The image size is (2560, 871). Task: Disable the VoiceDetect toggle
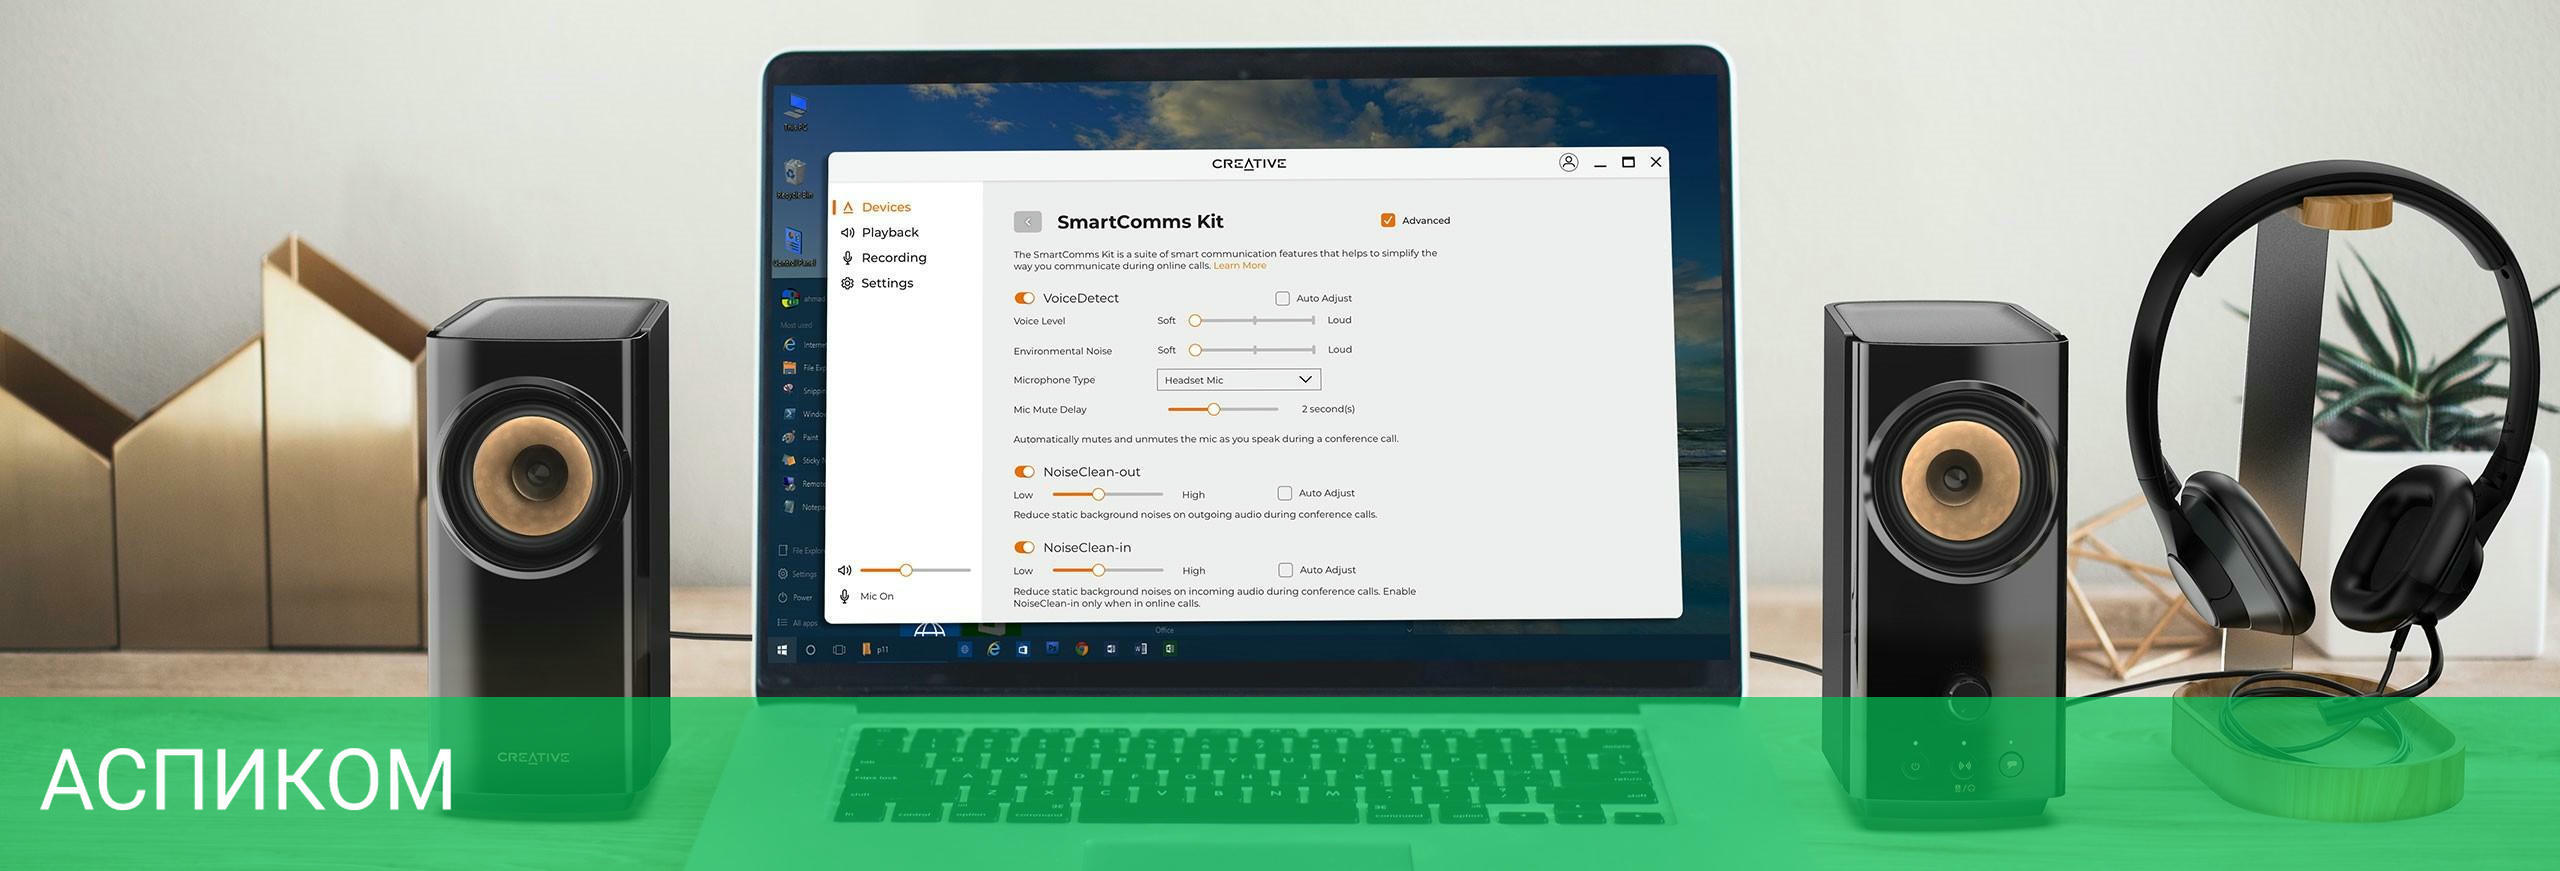tap(1024, 298)
